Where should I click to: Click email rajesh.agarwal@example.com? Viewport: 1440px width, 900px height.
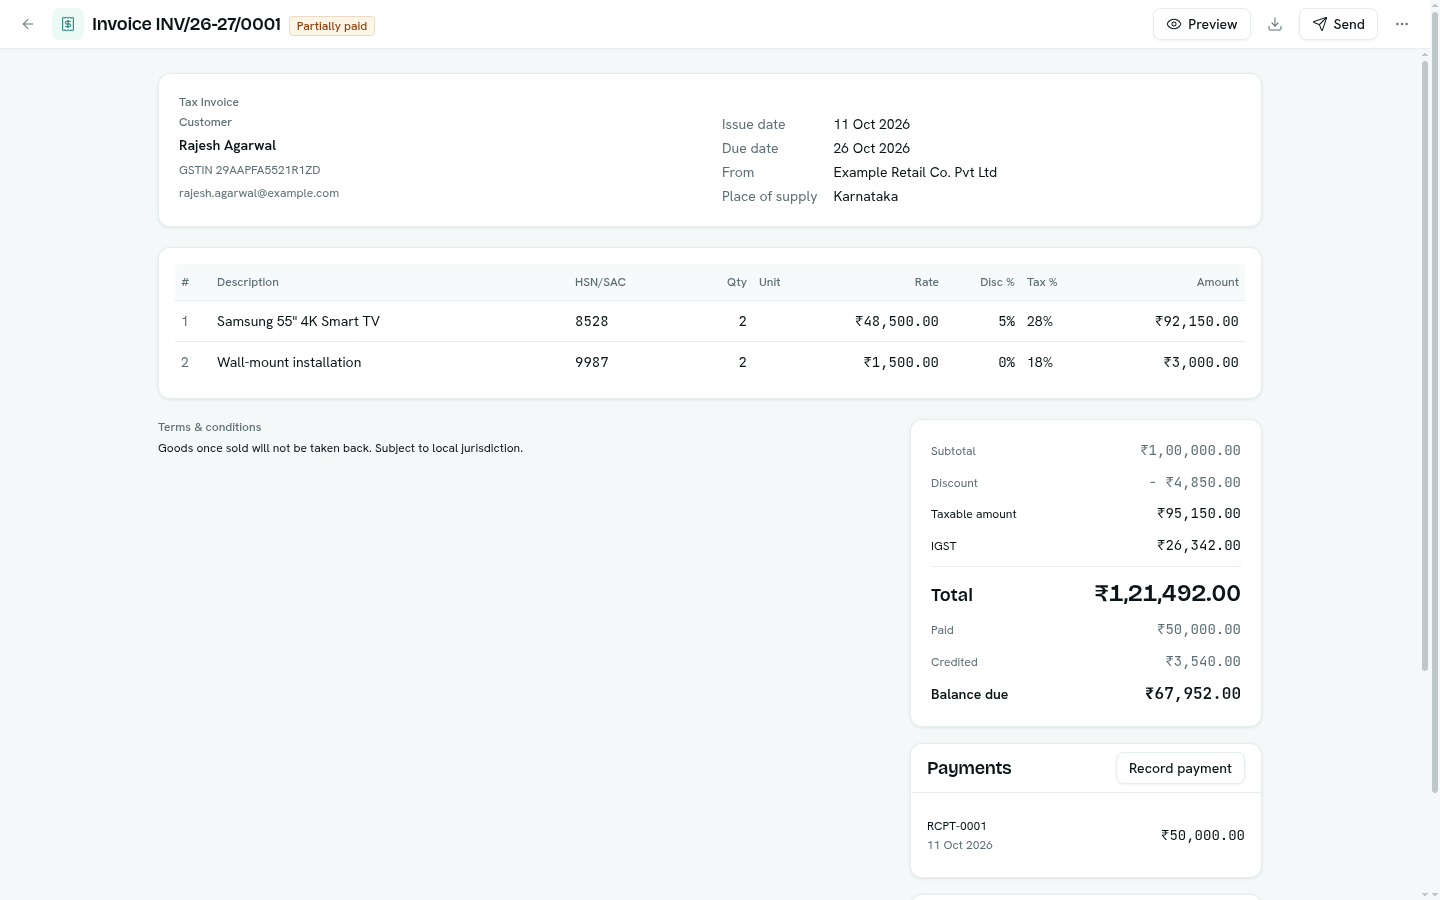point(259,193)
